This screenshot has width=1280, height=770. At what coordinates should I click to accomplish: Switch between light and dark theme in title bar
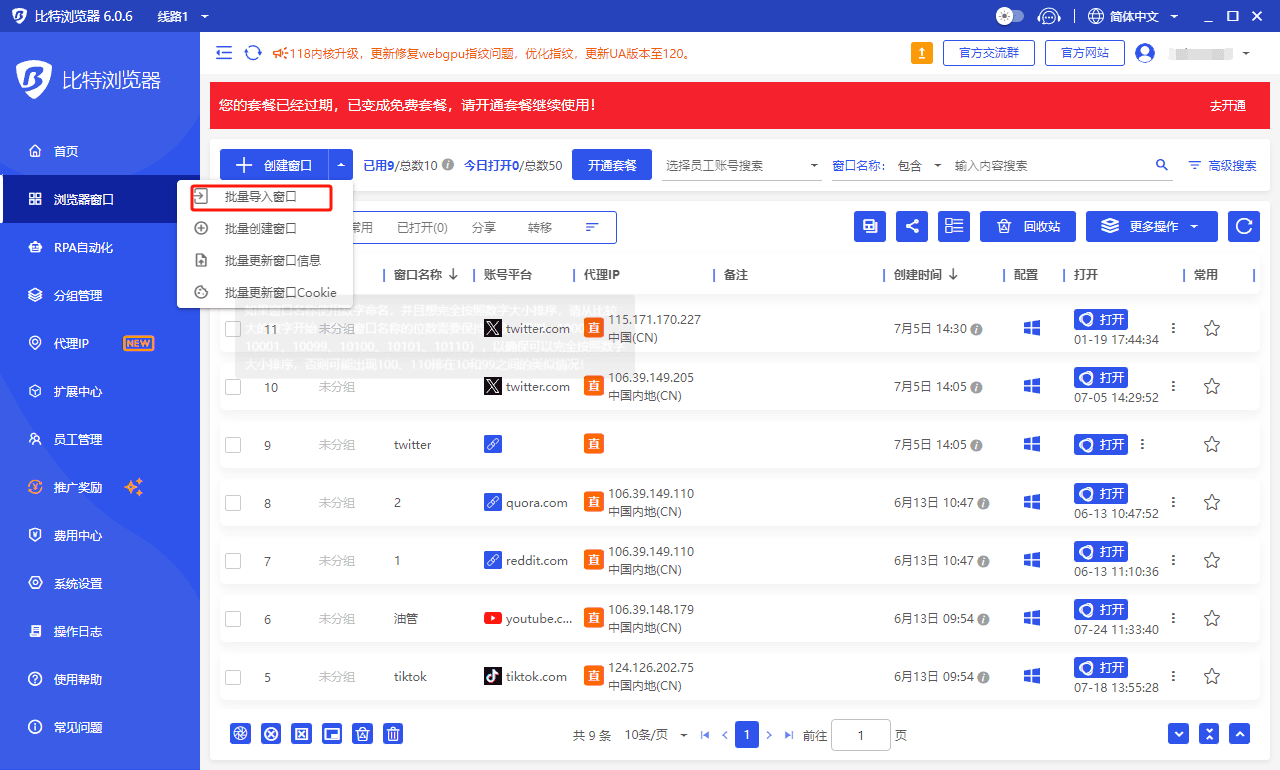[1009, 16]
